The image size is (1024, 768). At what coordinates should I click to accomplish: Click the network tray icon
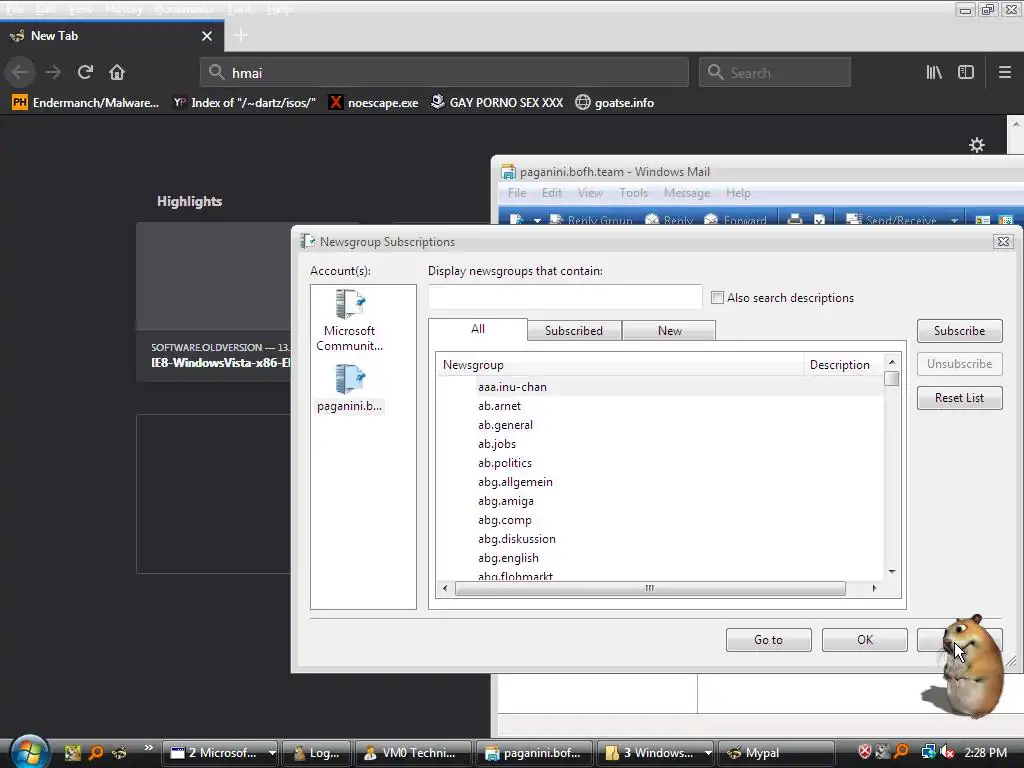point(928,752)
